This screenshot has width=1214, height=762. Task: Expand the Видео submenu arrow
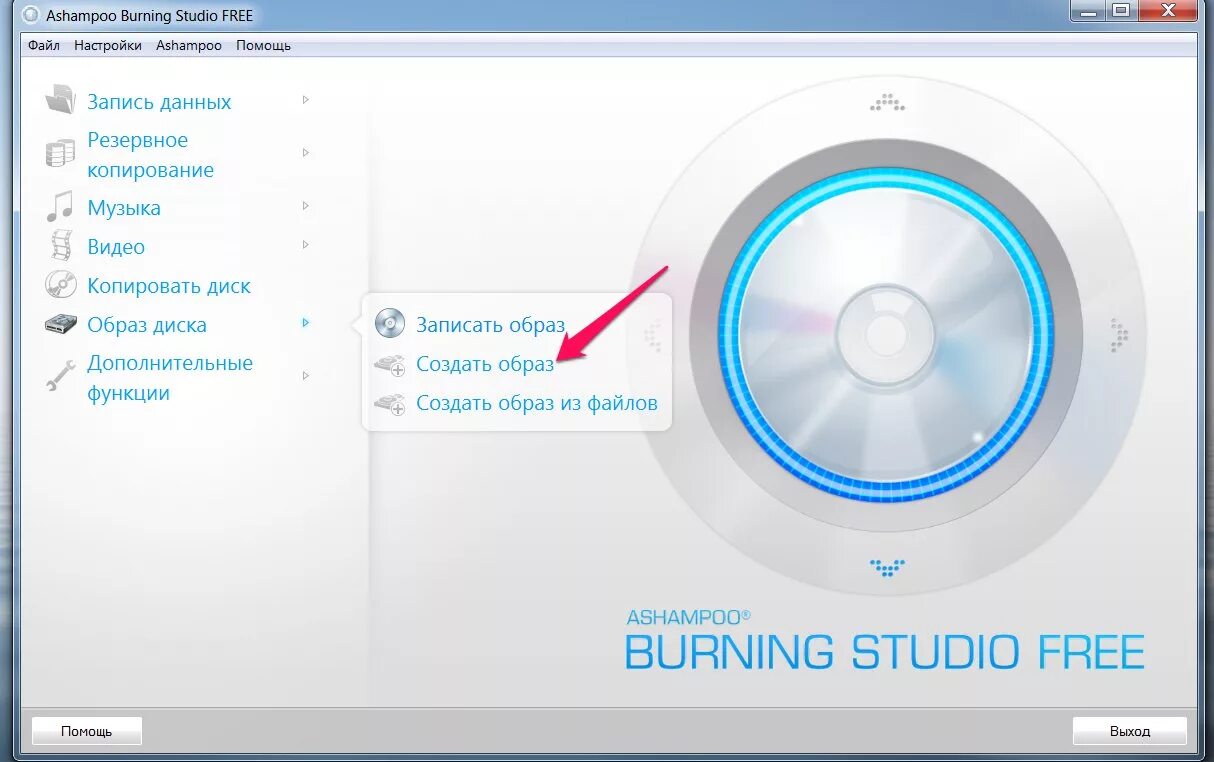click(x=306, y=245)
